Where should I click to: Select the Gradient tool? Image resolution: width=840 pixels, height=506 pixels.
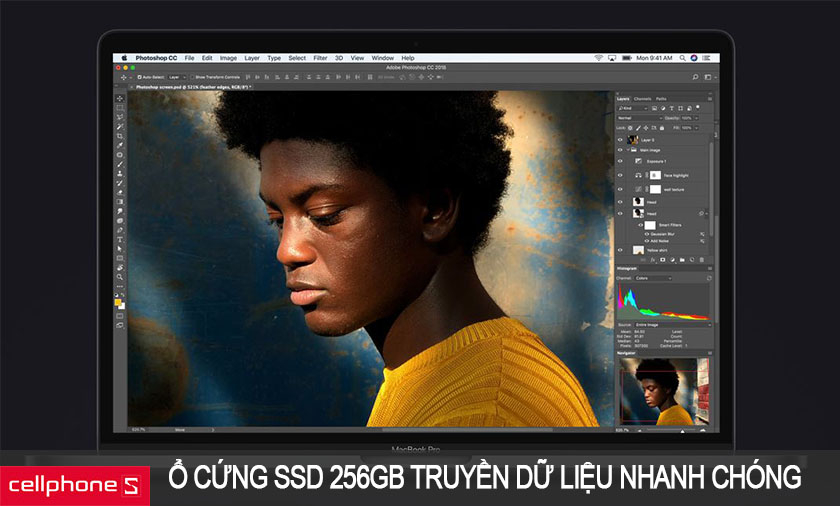[x=120, y=202]
